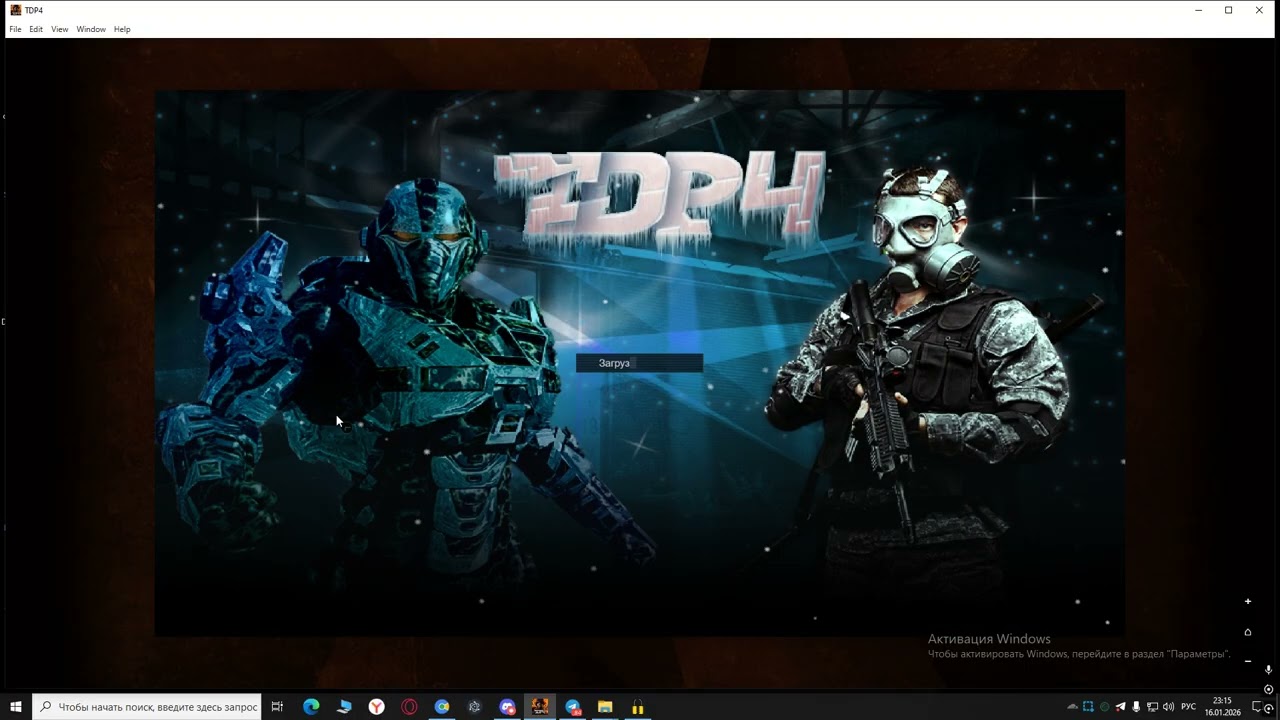Click the Загруз loading bar
Image resolution: width=1280 pixels, height=720 pixels.
[x=639, y=363]
